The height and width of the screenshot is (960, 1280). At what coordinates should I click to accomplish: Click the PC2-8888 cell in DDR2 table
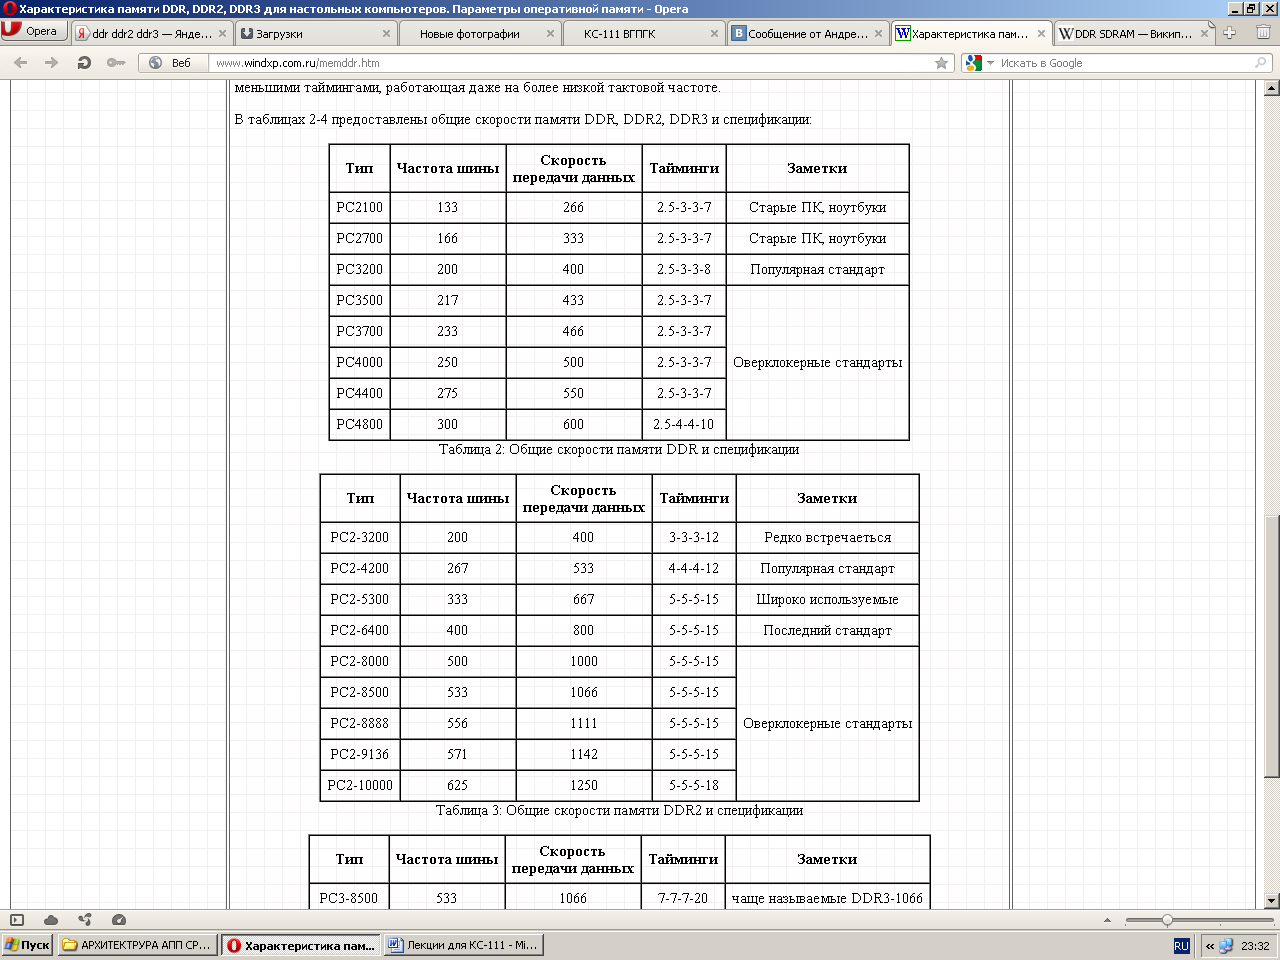tap(360, 723)
